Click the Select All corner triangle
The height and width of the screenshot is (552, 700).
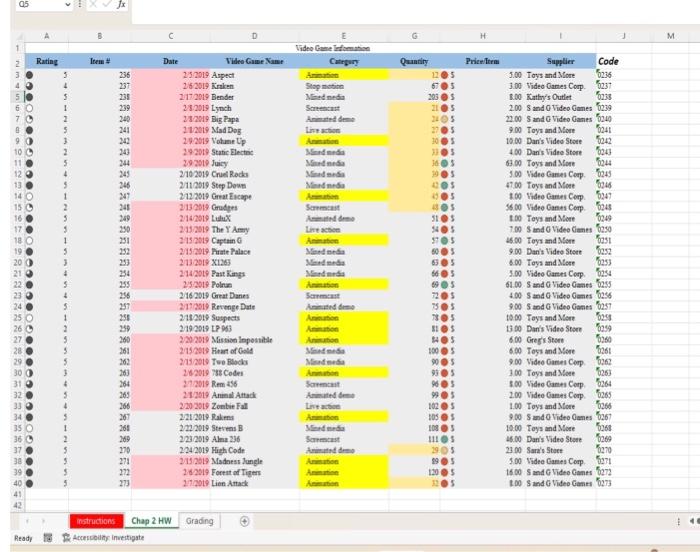coord(19,37)
